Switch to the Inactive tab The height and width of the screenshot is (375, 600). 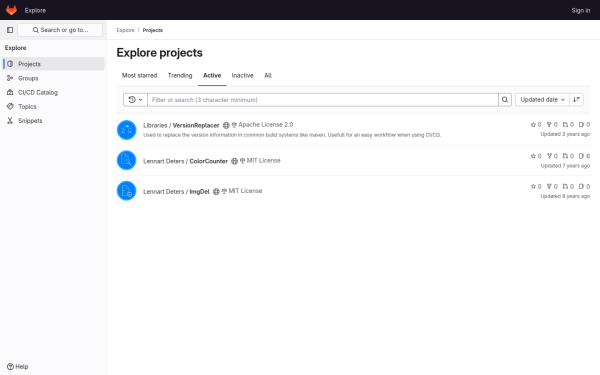click(x=243, y=75)
